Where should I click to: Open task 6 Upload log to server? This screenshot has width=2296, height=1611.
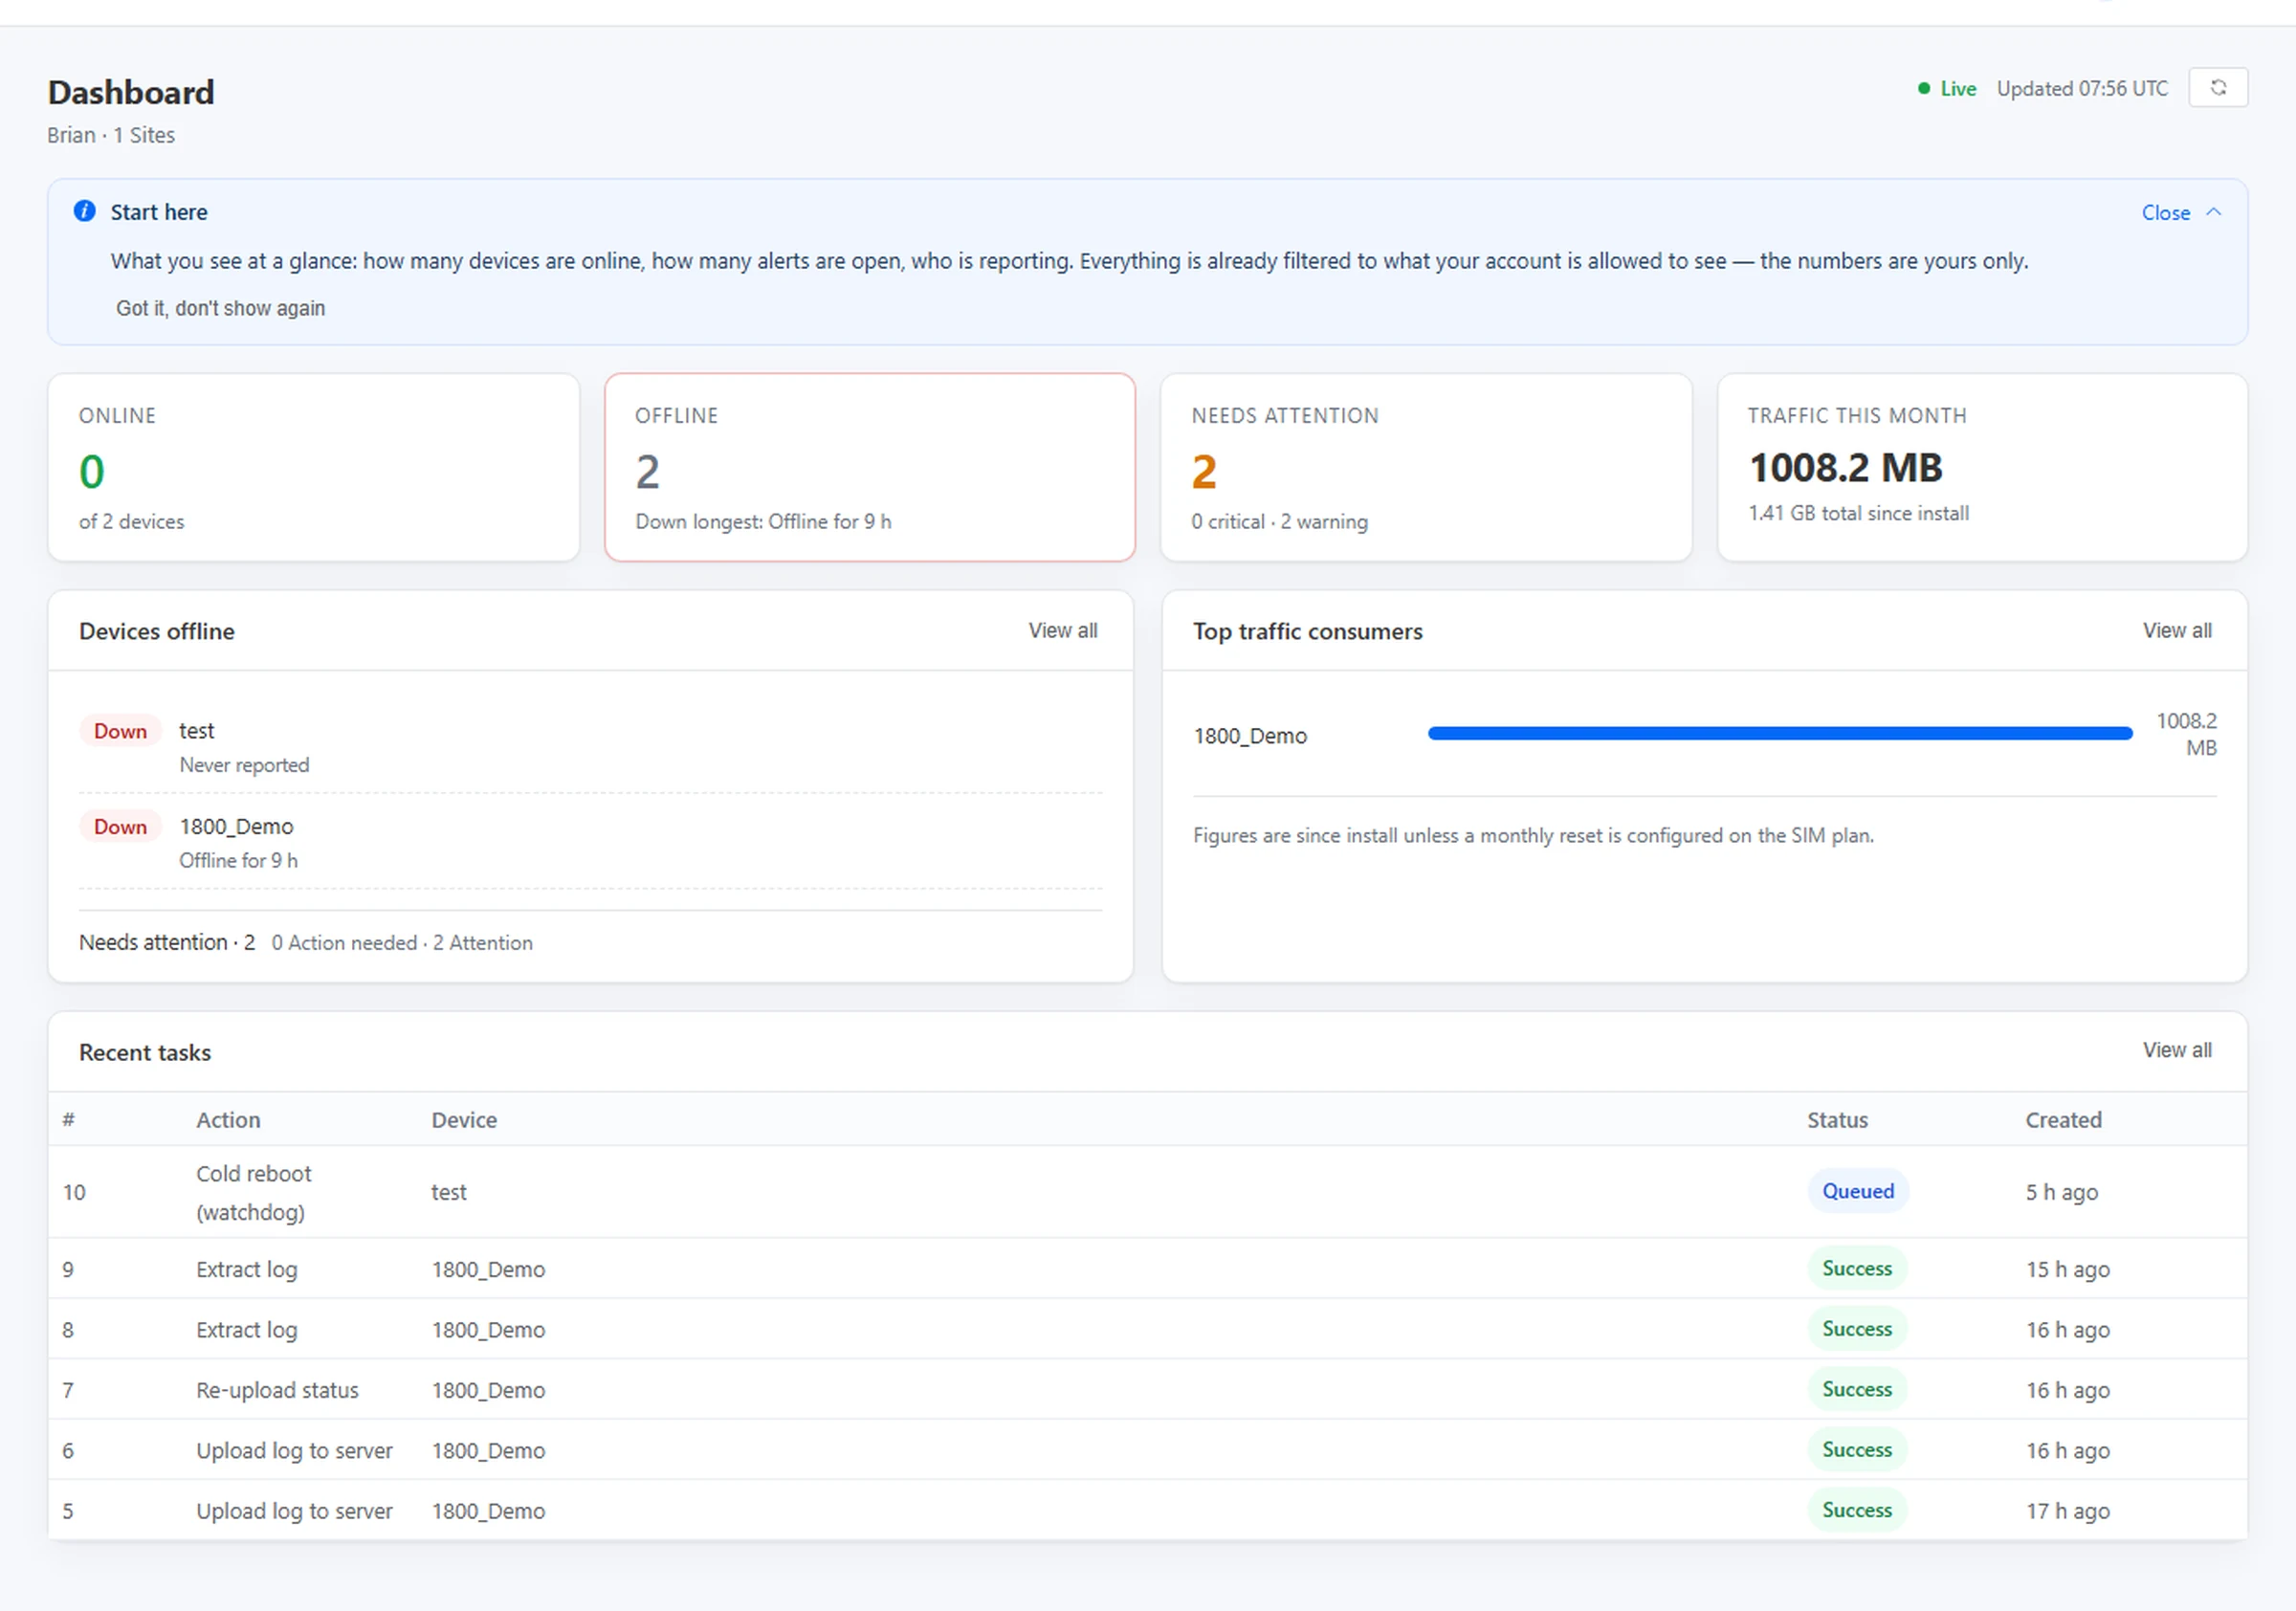1147,1450
